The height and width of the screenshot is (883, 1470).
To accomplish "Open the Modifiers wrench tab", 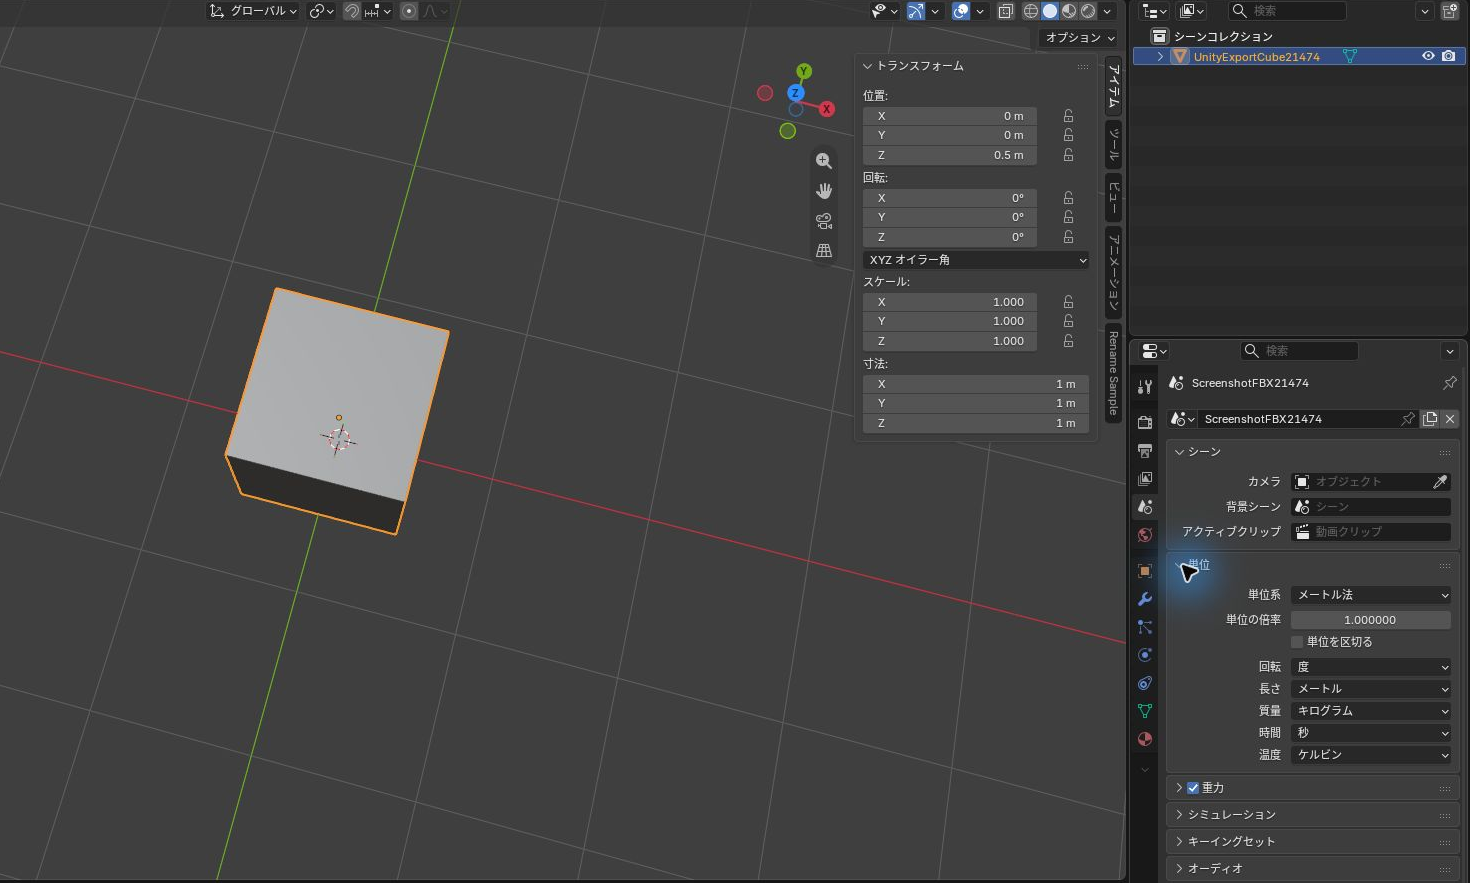I will pyautogui.click(x=1145, y=599).
